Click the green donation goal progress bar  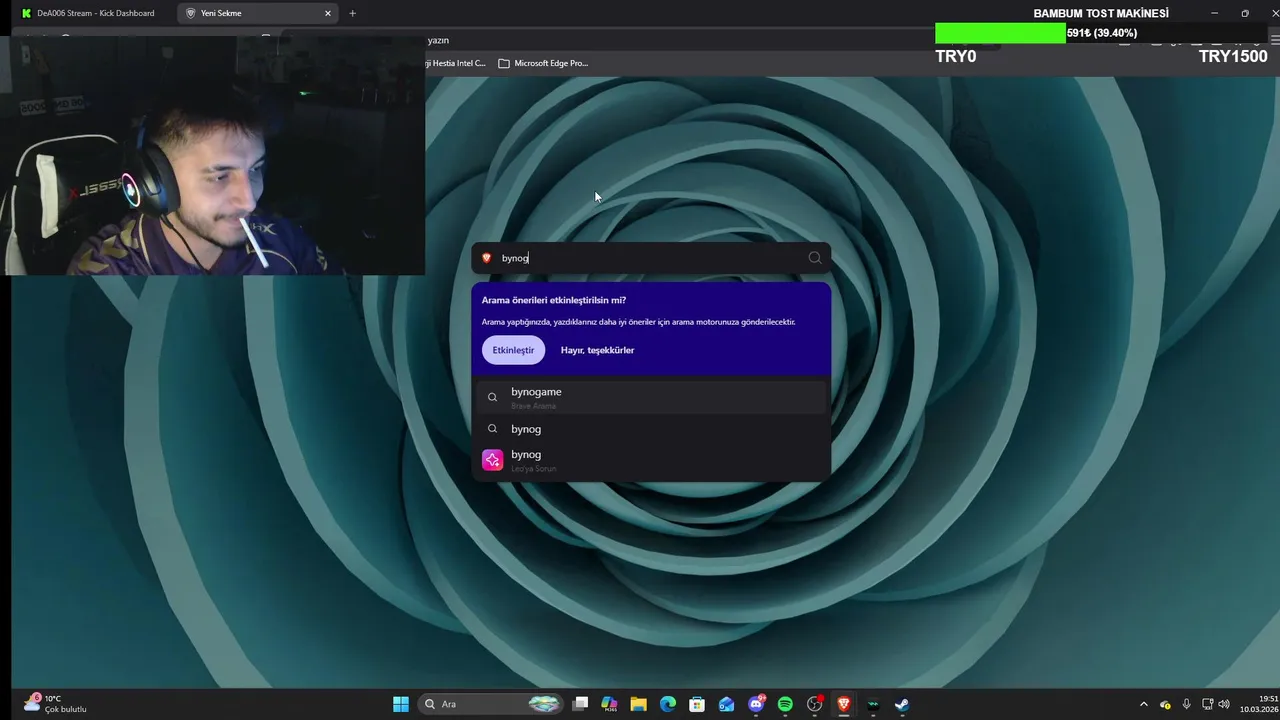coord(1000,33)
